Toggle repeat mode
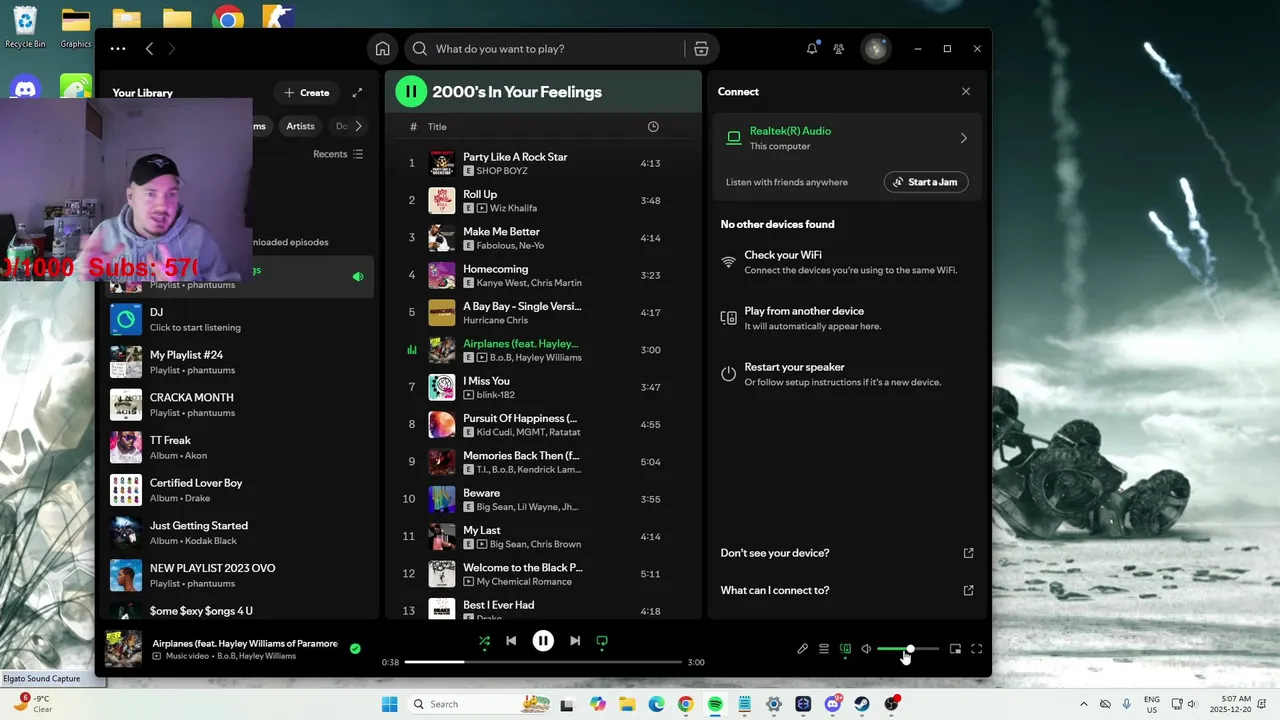This screenshot has height=720, width=1280. click(x=602, y=641)
